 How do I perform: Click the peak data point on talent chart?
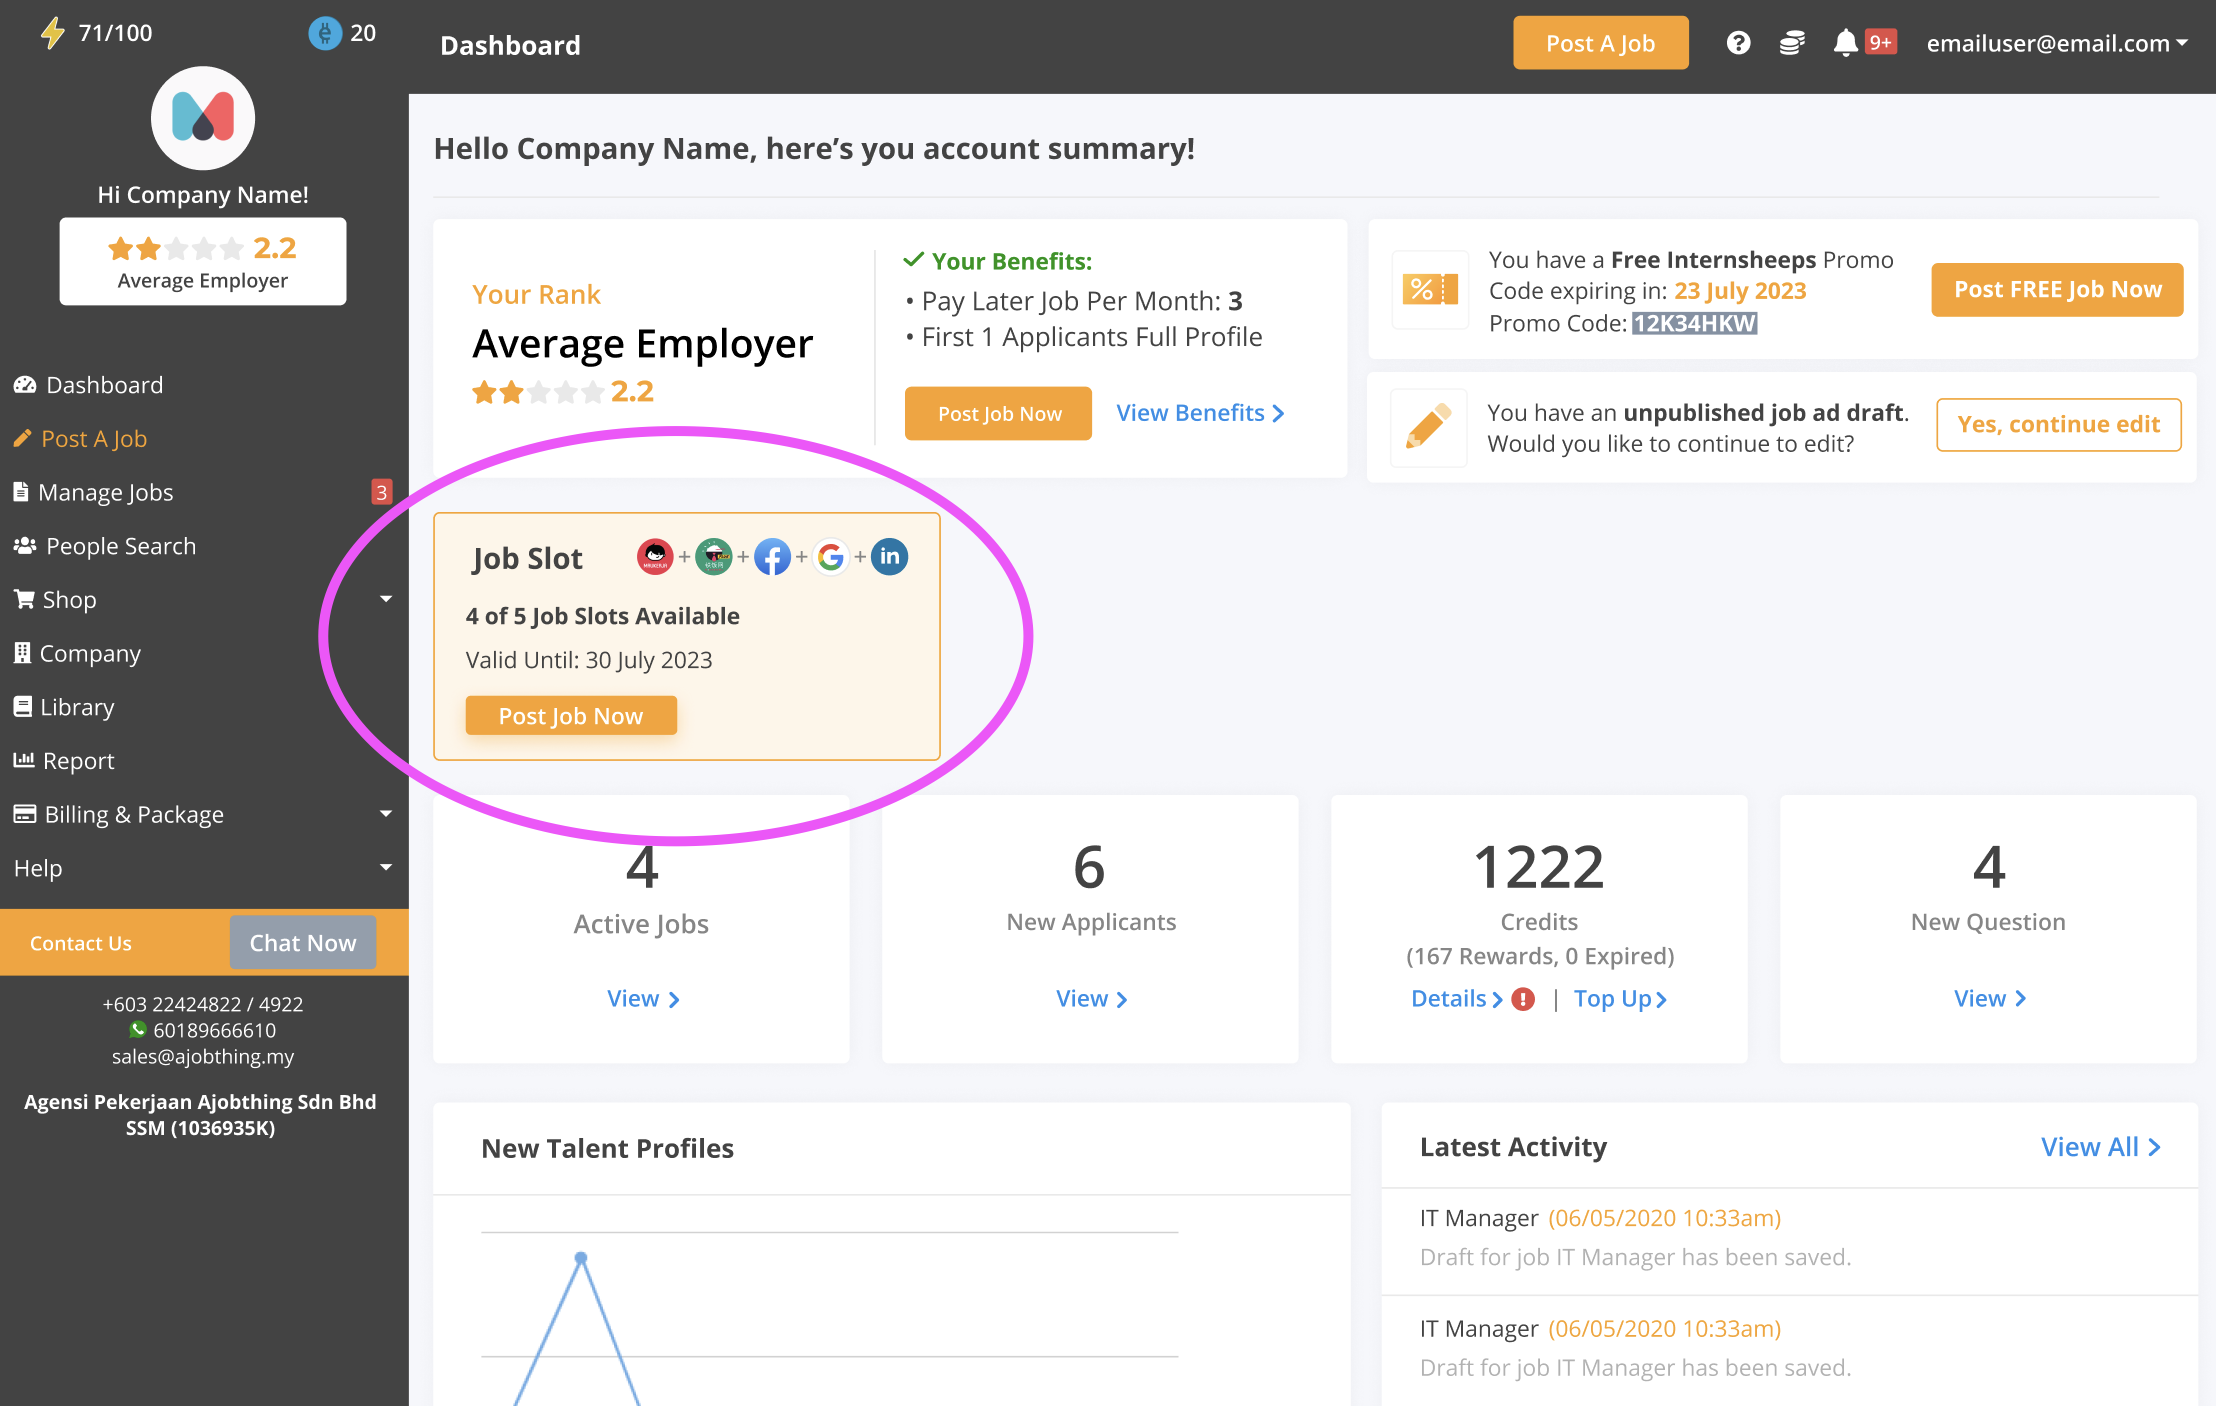point(581,1258)
